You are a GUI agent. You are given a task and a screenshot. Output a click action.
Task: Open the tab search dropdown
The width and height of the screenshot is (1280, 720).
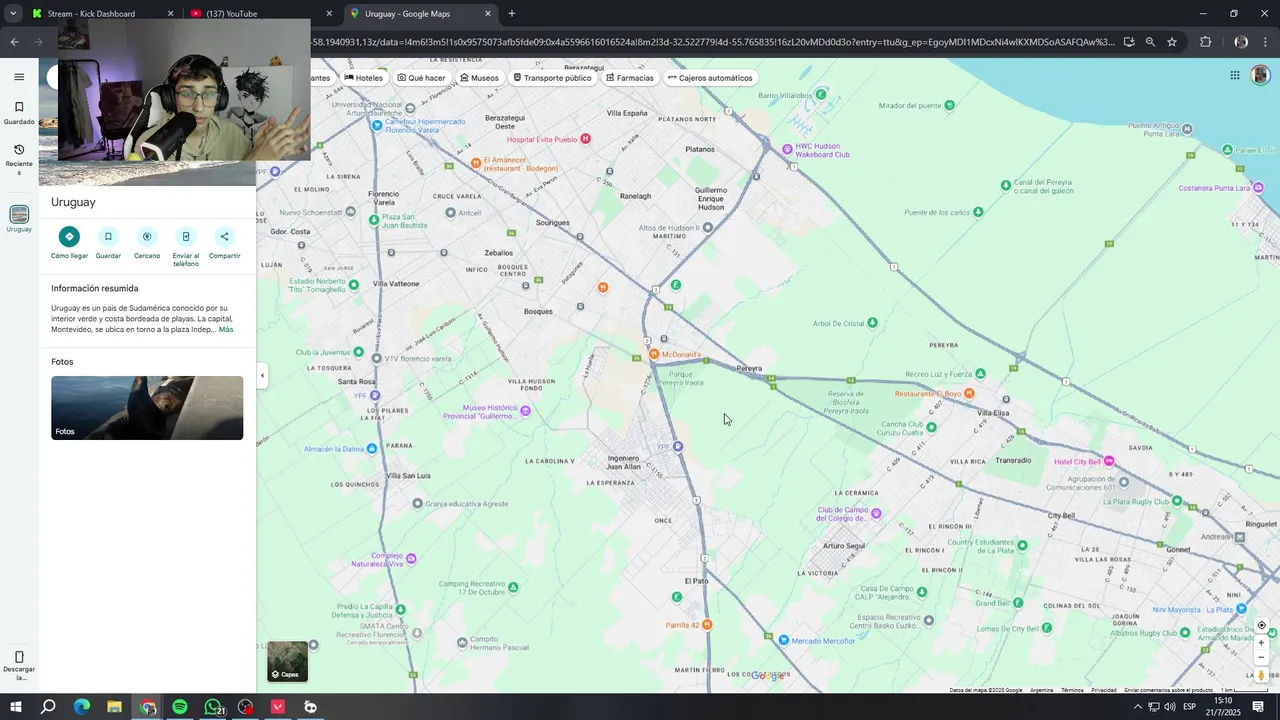(x=13, y=13)
